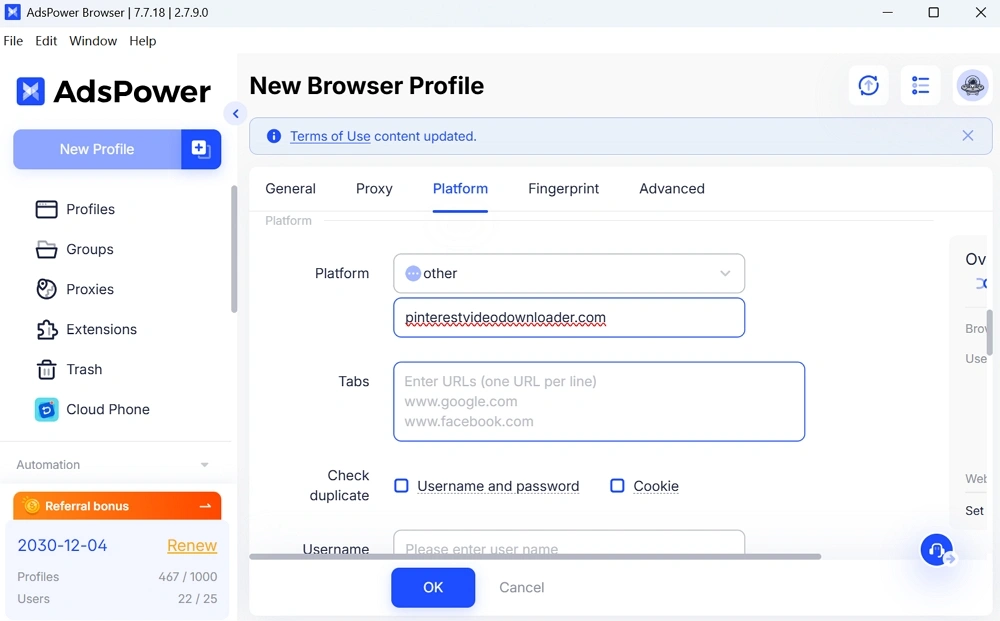Click the horizontal scrollbar above OK
Image resolution: width=1000 pixels, height=621 pixels.
tap(535, 556)
